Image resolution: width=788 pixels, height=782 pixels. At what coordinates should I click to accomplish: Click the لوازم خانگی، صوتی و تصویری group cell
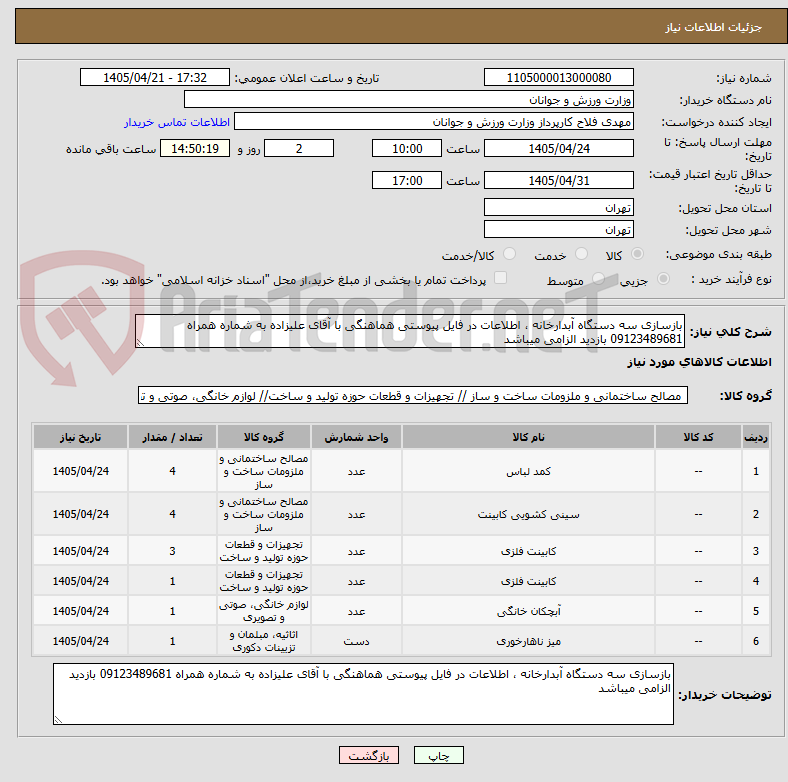click(x=264, y=611)
